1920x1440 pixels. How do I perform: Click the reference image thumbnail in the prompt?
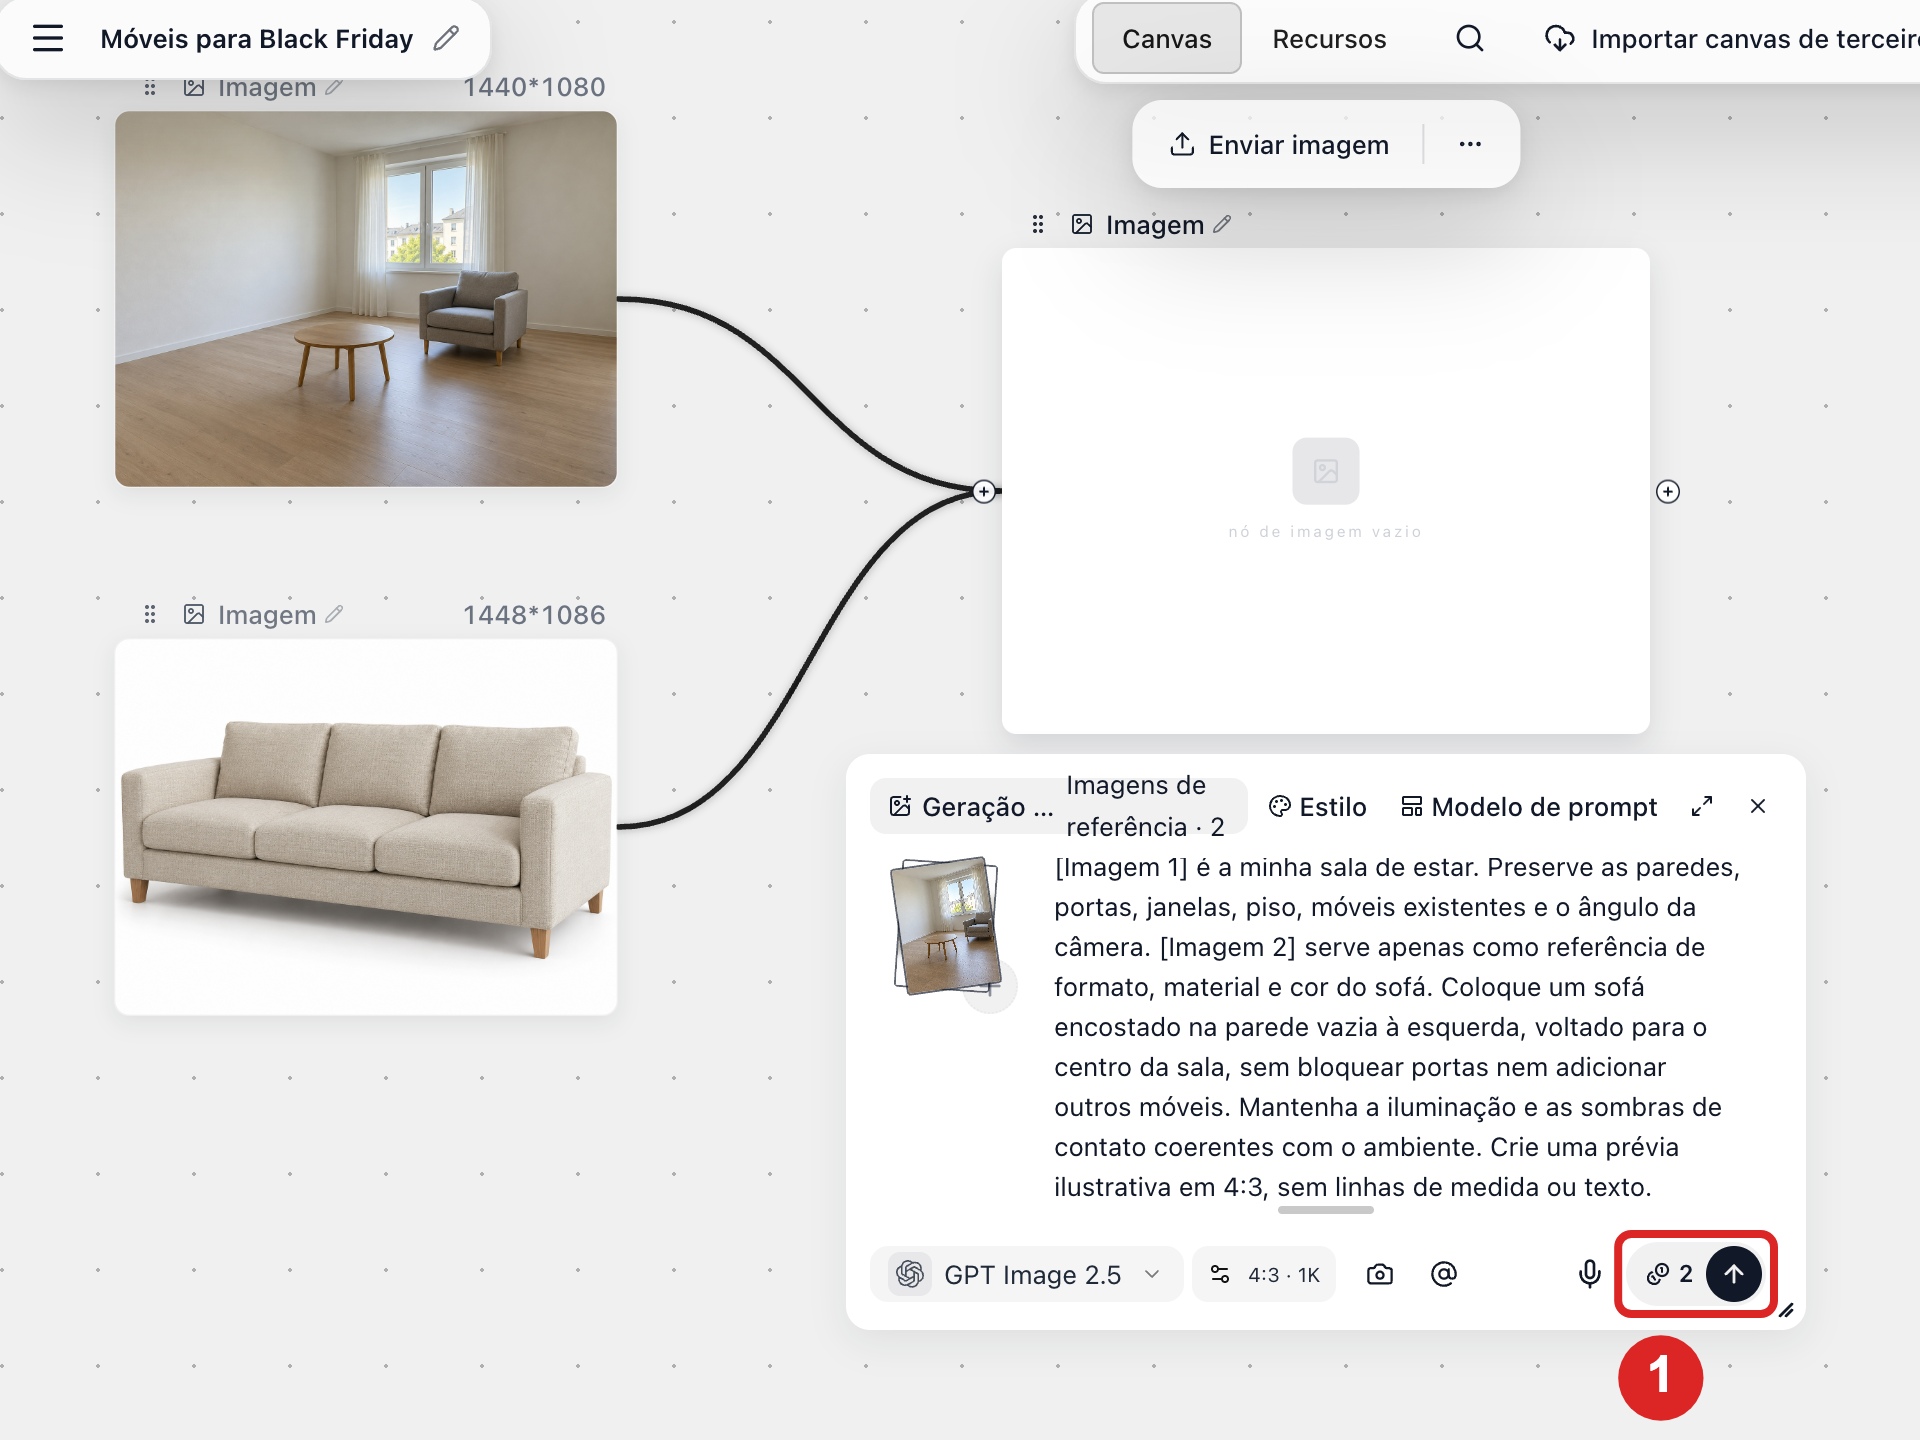click(x=947, y=925)
